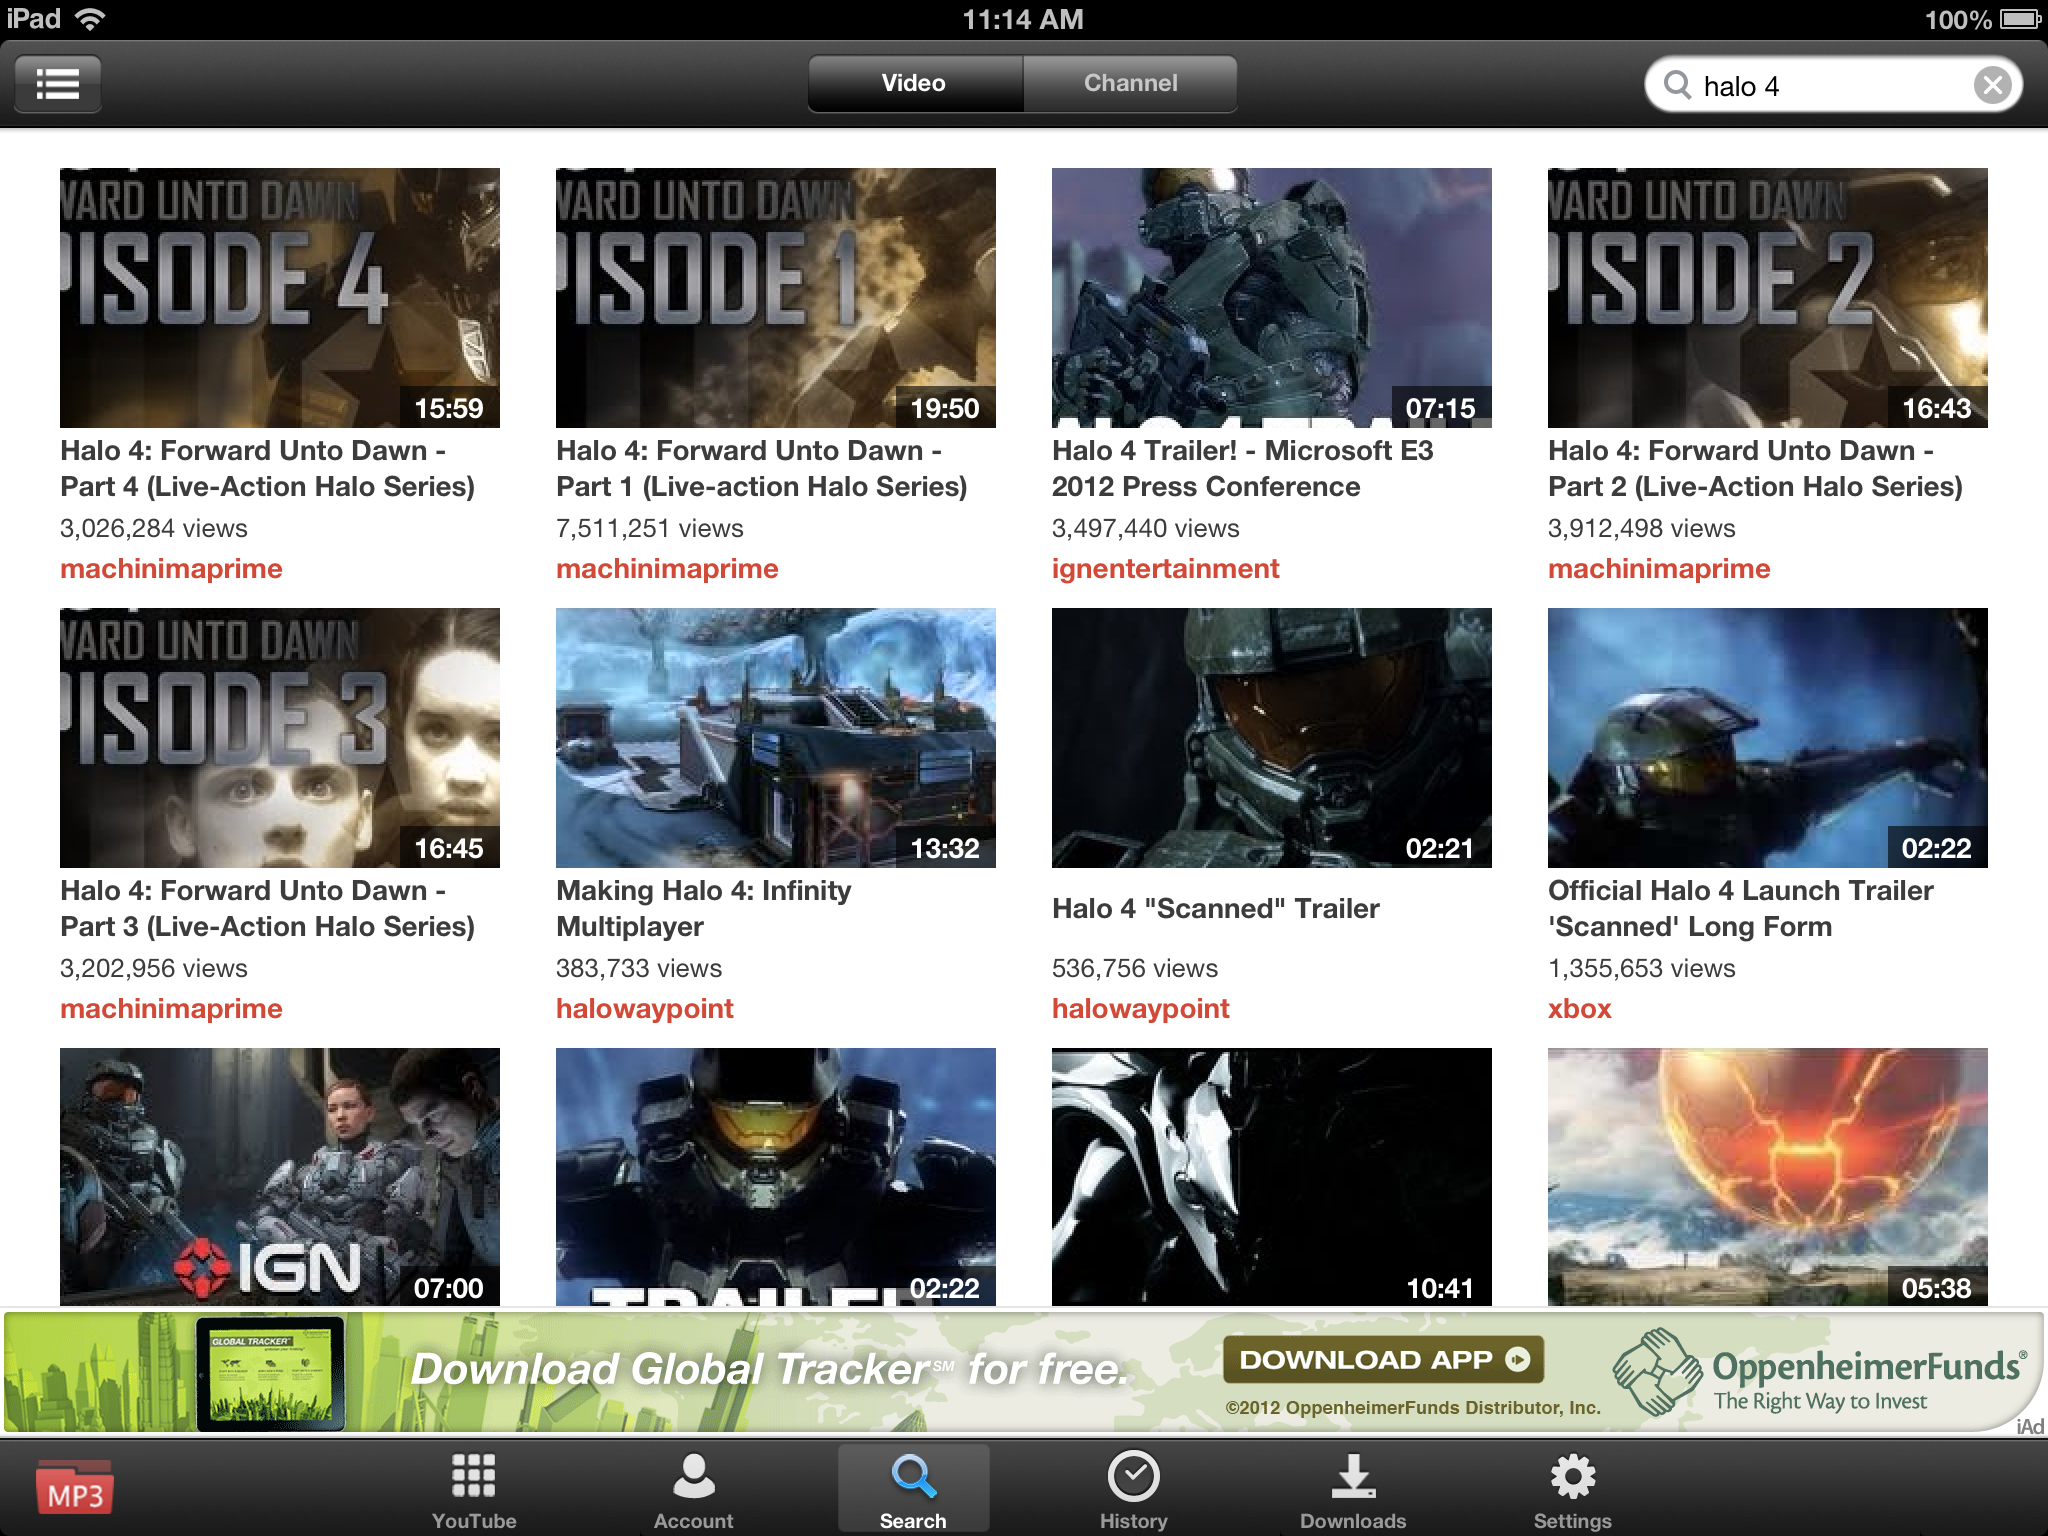Open the Infinity Multiplayer thumbnail 13:32
The image size is (2048, 1536).
tap(776, 738)
